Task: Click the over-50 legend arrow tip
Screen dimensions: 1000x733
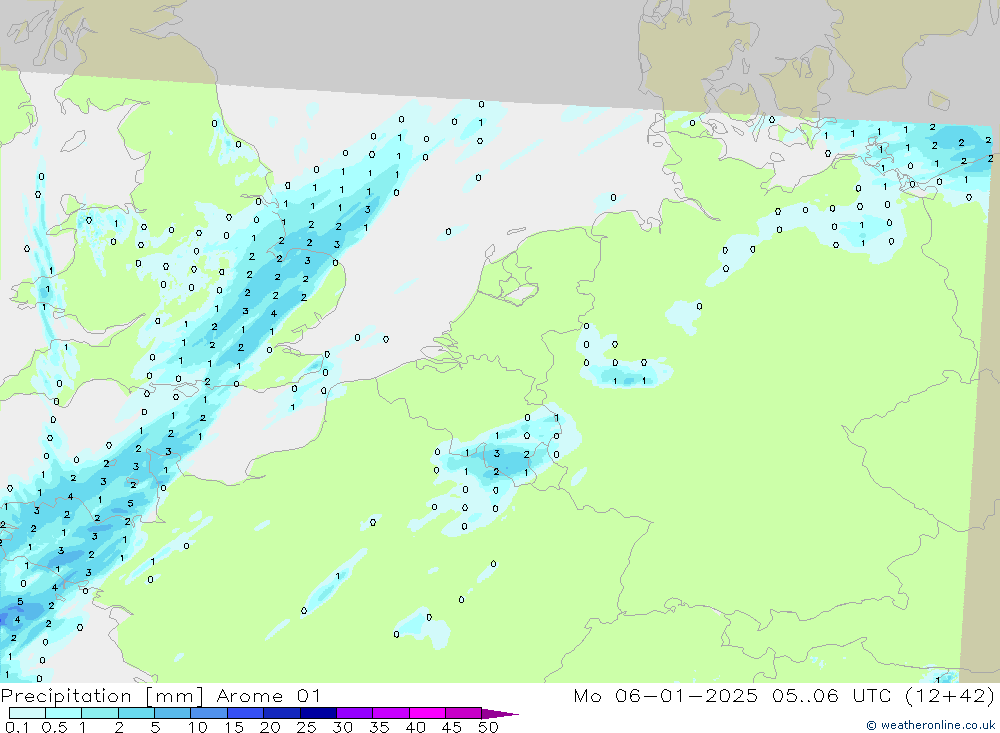Action: click(500, 713)
